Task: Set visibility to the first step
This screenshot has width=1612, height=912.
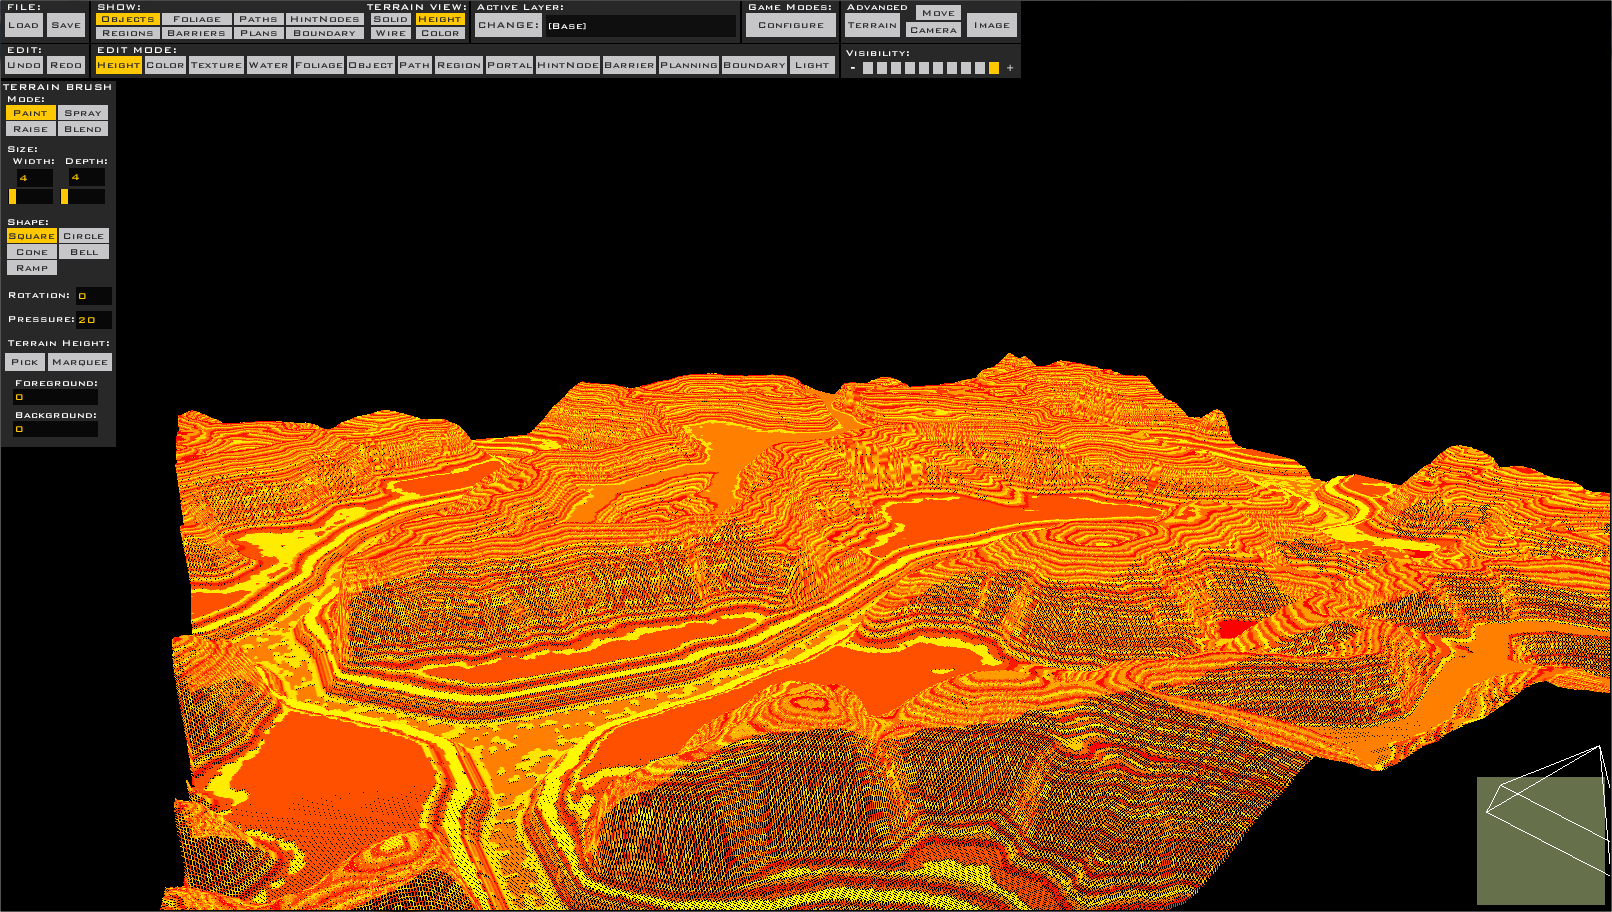Action: [x=868, y=68]
